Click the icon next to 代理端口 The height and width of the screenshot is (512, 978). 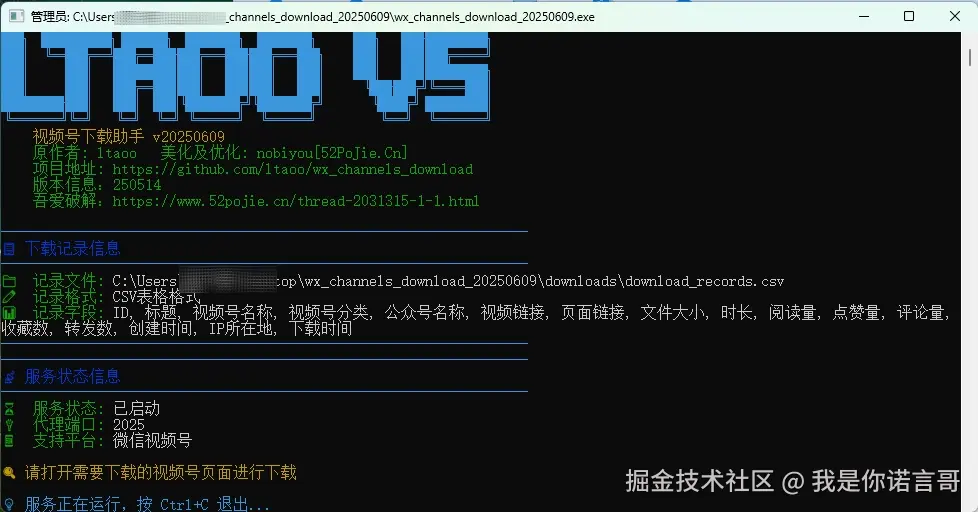9,425
